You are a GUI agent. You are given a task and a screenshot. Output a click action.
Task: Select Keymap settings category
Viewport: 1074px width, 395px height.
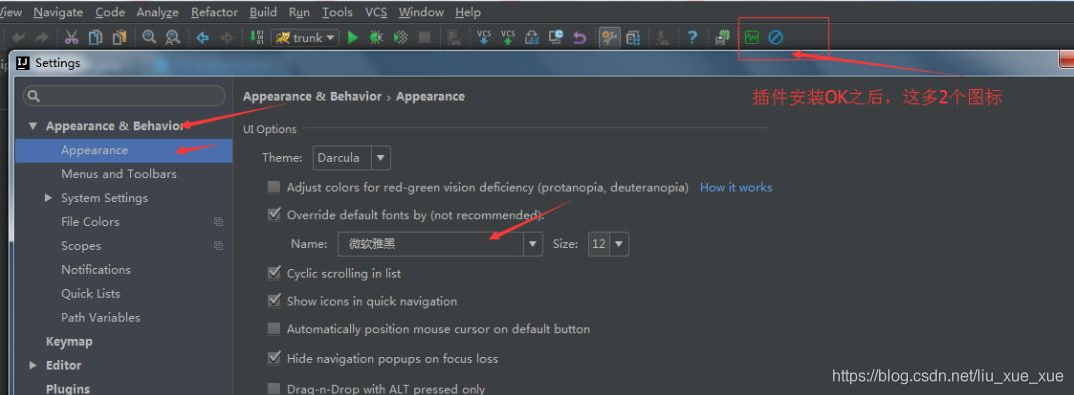(x=69, y=342)
